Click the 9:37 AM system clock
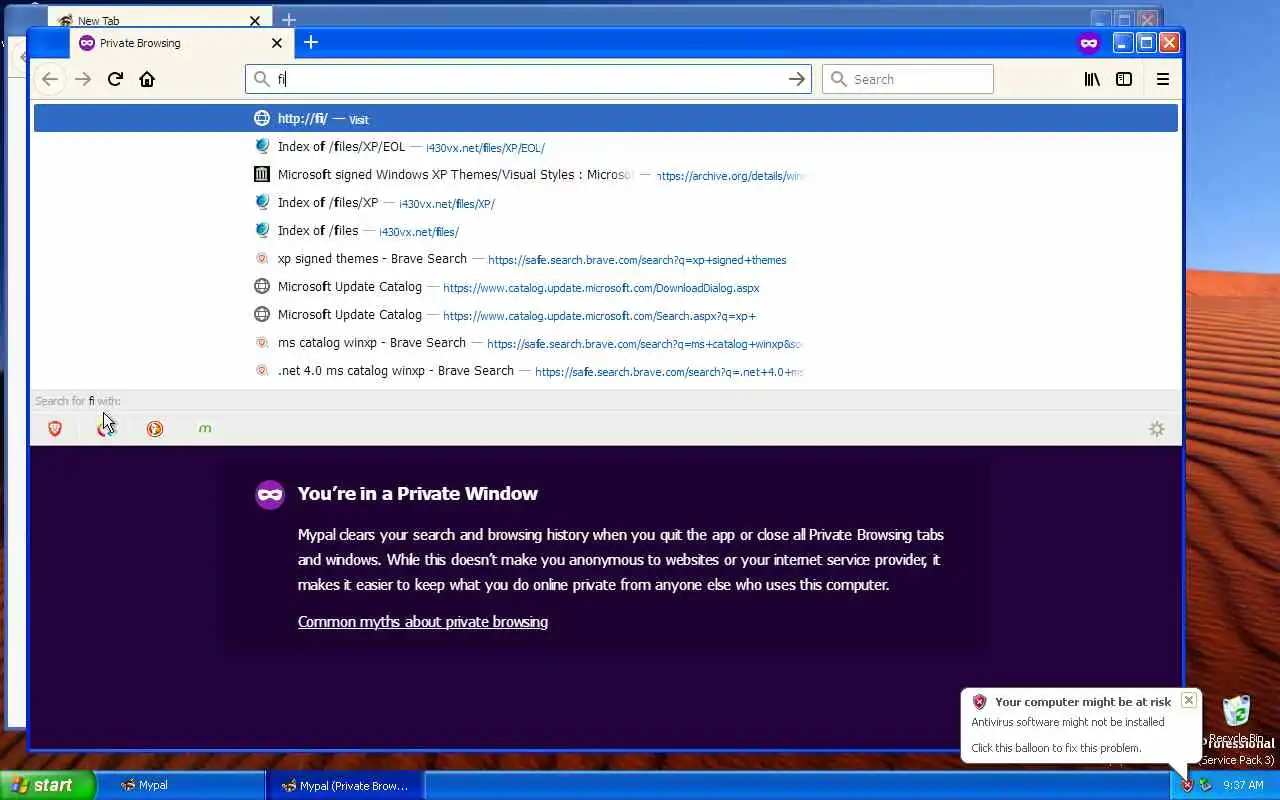This screenshot has width=1280, height=800. tap(1243, 785)
